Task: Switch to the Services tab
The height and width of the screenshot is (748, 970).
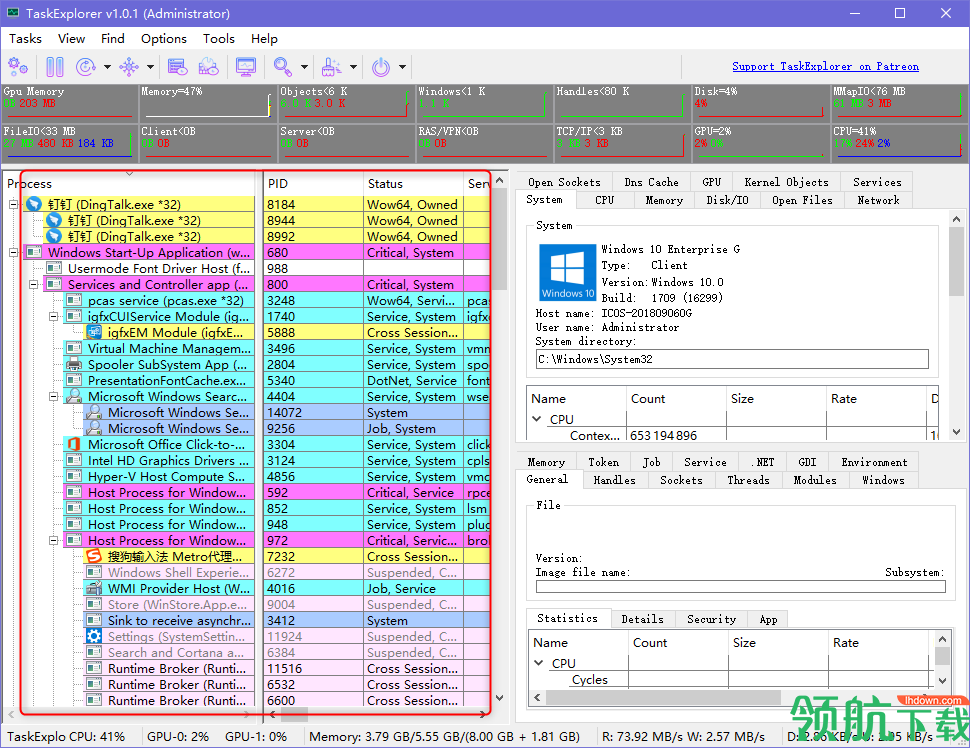Action: (877, 182)
